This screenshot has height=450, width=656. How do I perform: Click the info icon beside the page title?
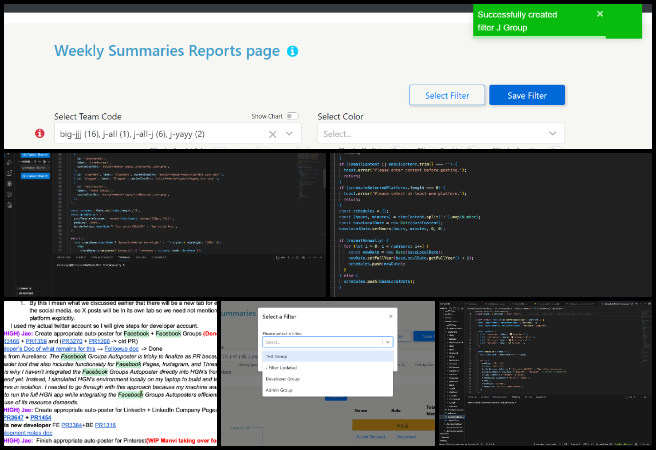[x=292, y=51]
